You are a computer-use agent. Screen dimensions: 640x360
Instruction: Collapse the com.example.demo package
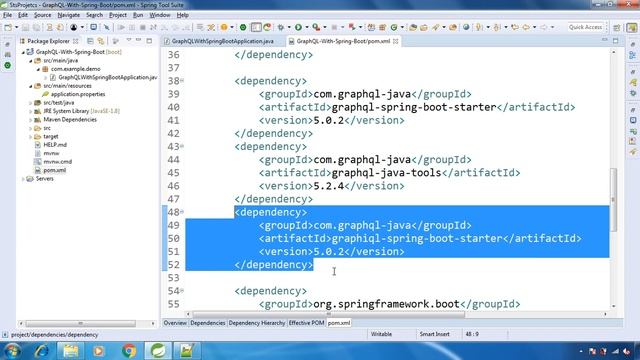tap(38, 69)
